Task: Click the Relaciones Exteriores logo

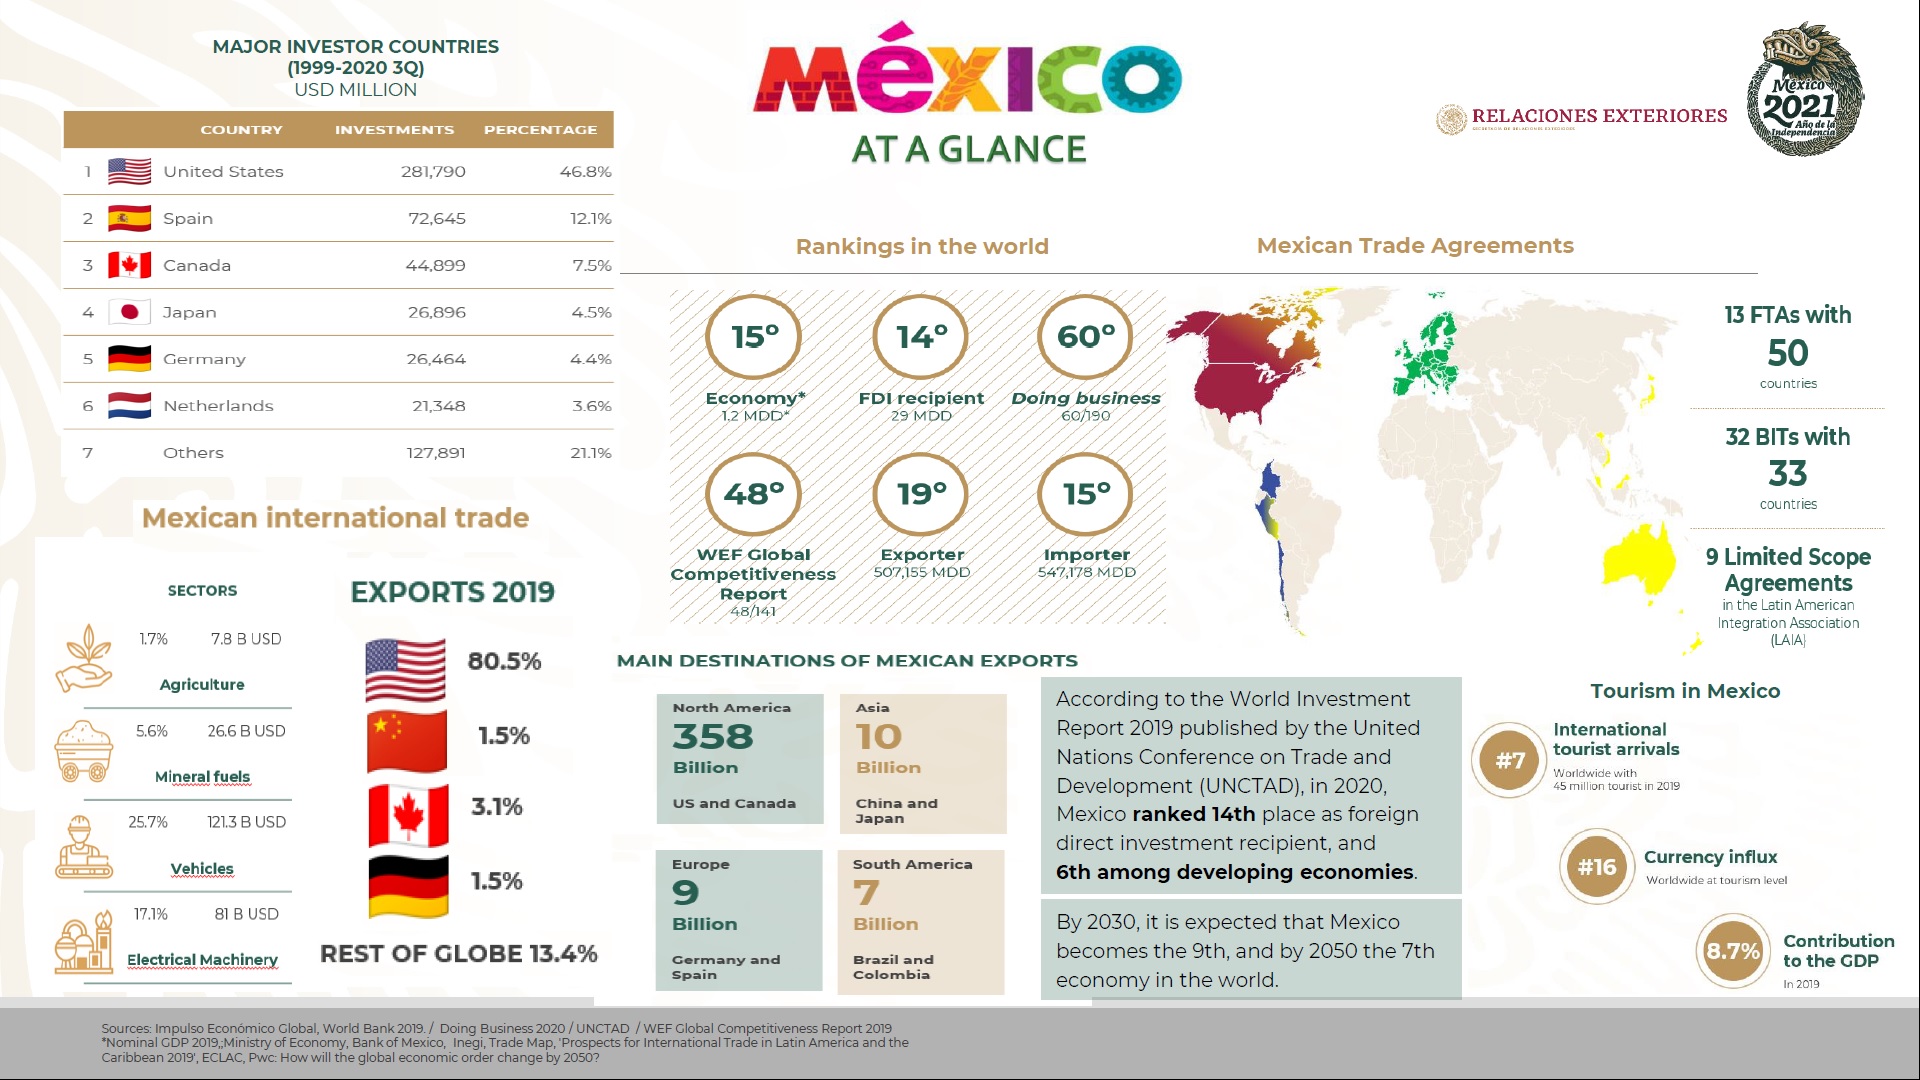Action: tap(1582, 119)
